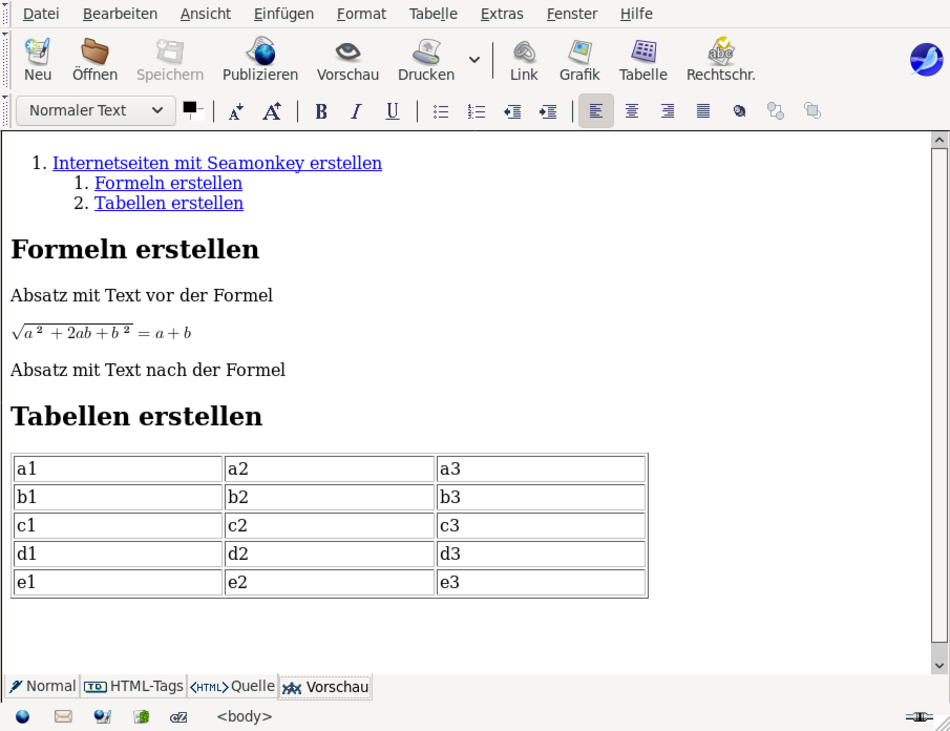
Task: Justify the text
Action: pos(703,111)
